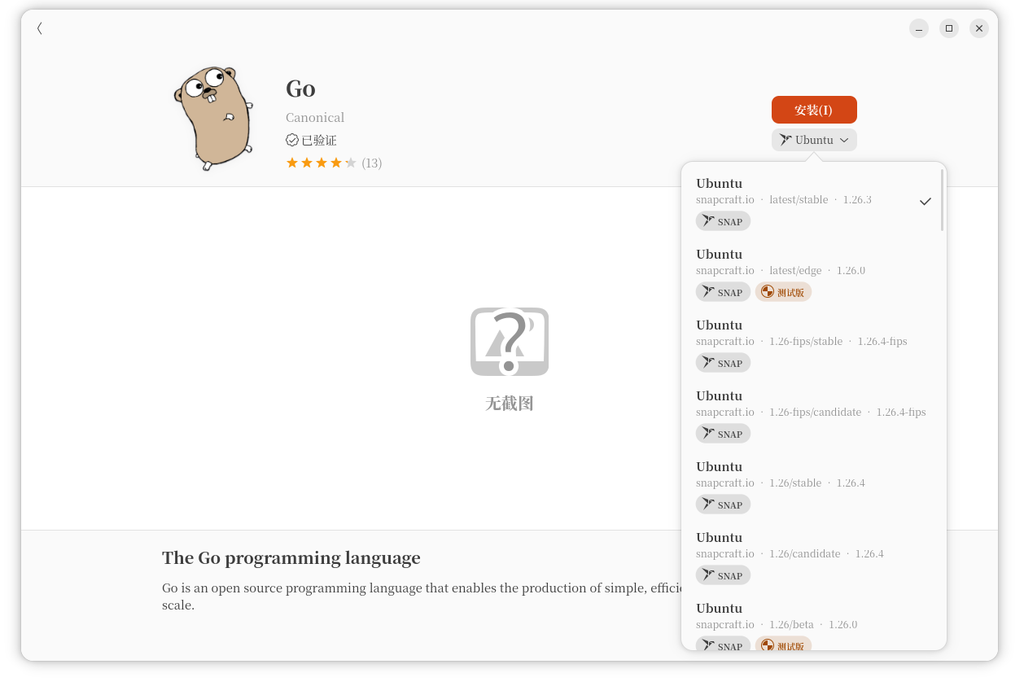Click the checkmark on the selected source
The height and width of the screenshot is (681, 1024).
925,201
